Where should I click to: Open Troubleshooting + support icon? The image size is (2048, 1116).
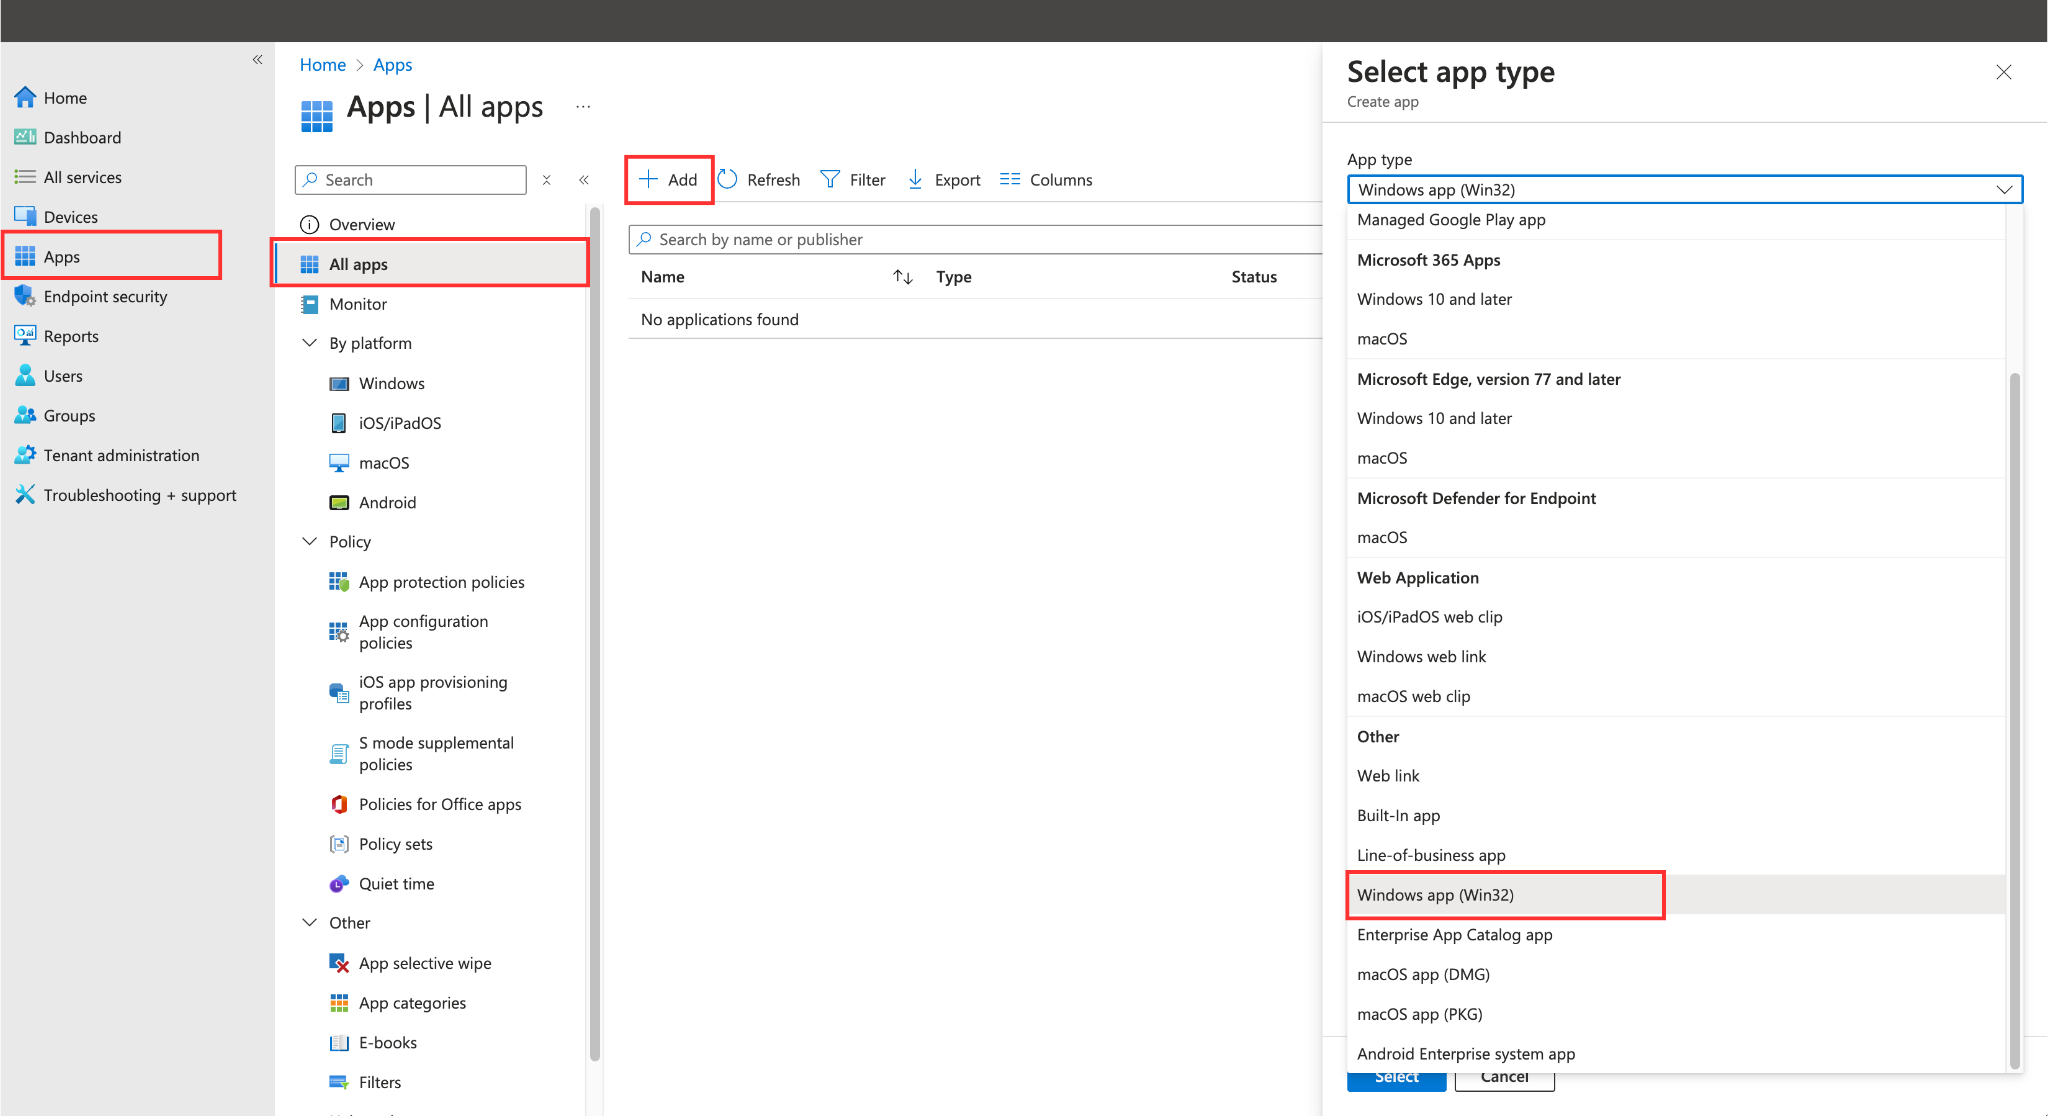[x=25, y=495]
